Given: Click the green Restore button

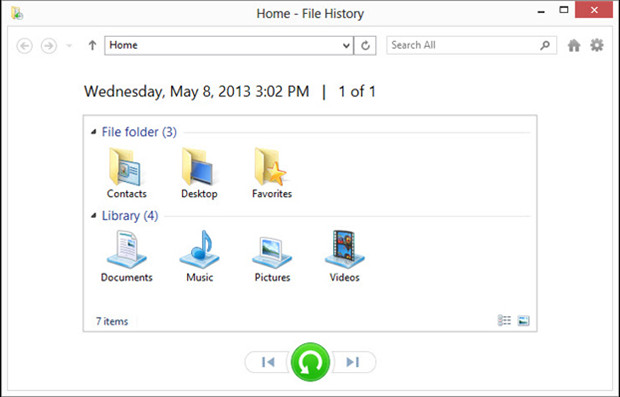Looking at the screenshot, I should pos(310,362).
